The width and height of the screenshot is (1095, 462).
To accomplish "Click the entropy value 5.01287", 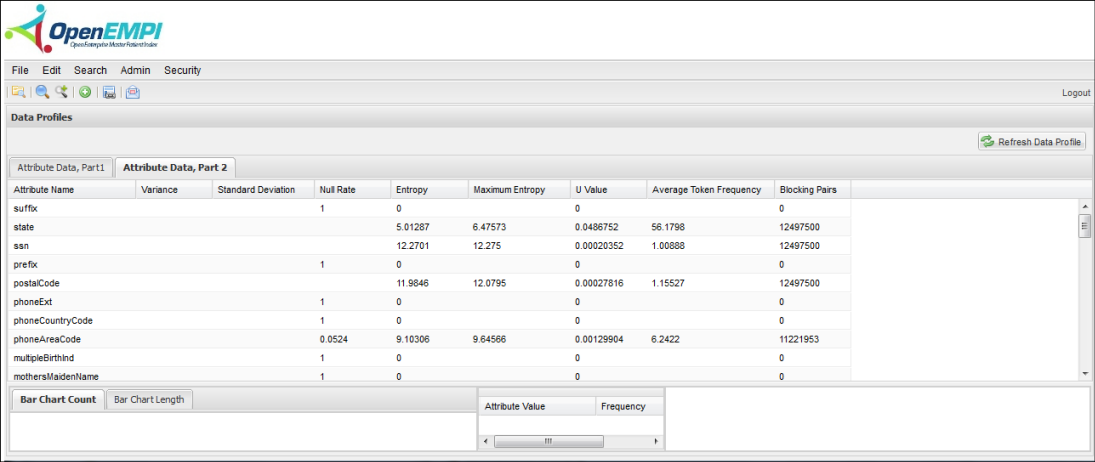I will tap(412, 227).
